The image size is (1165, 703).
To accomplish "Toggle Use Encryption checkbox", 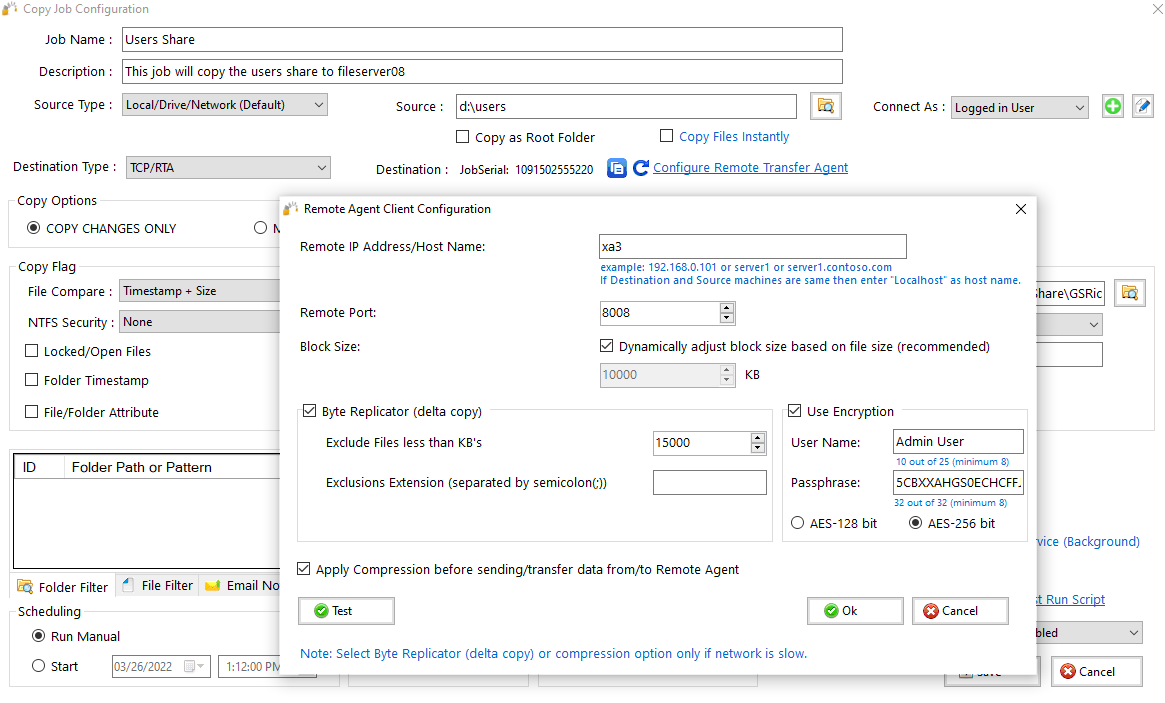I will pyautogui.click(x=794, y=410).
